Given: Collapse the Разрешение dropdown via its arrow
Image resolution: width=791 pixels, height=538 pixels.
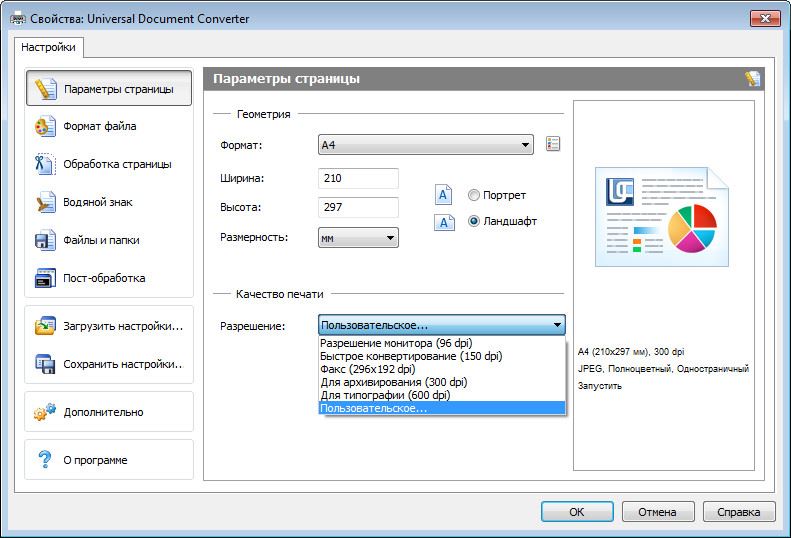Looking at the screenshot, I should [x=556, y=325].
